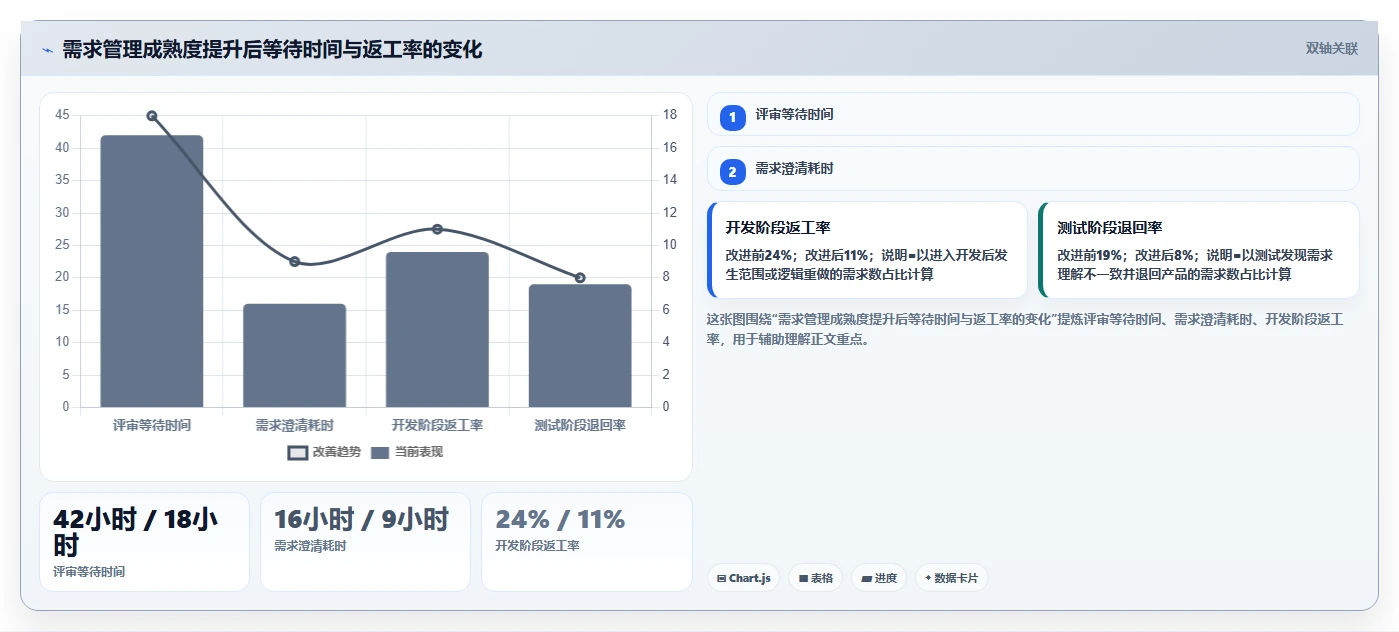The image size is (1399, 632).
Task: Click the left axis value 45
Action: click(63, 116)
